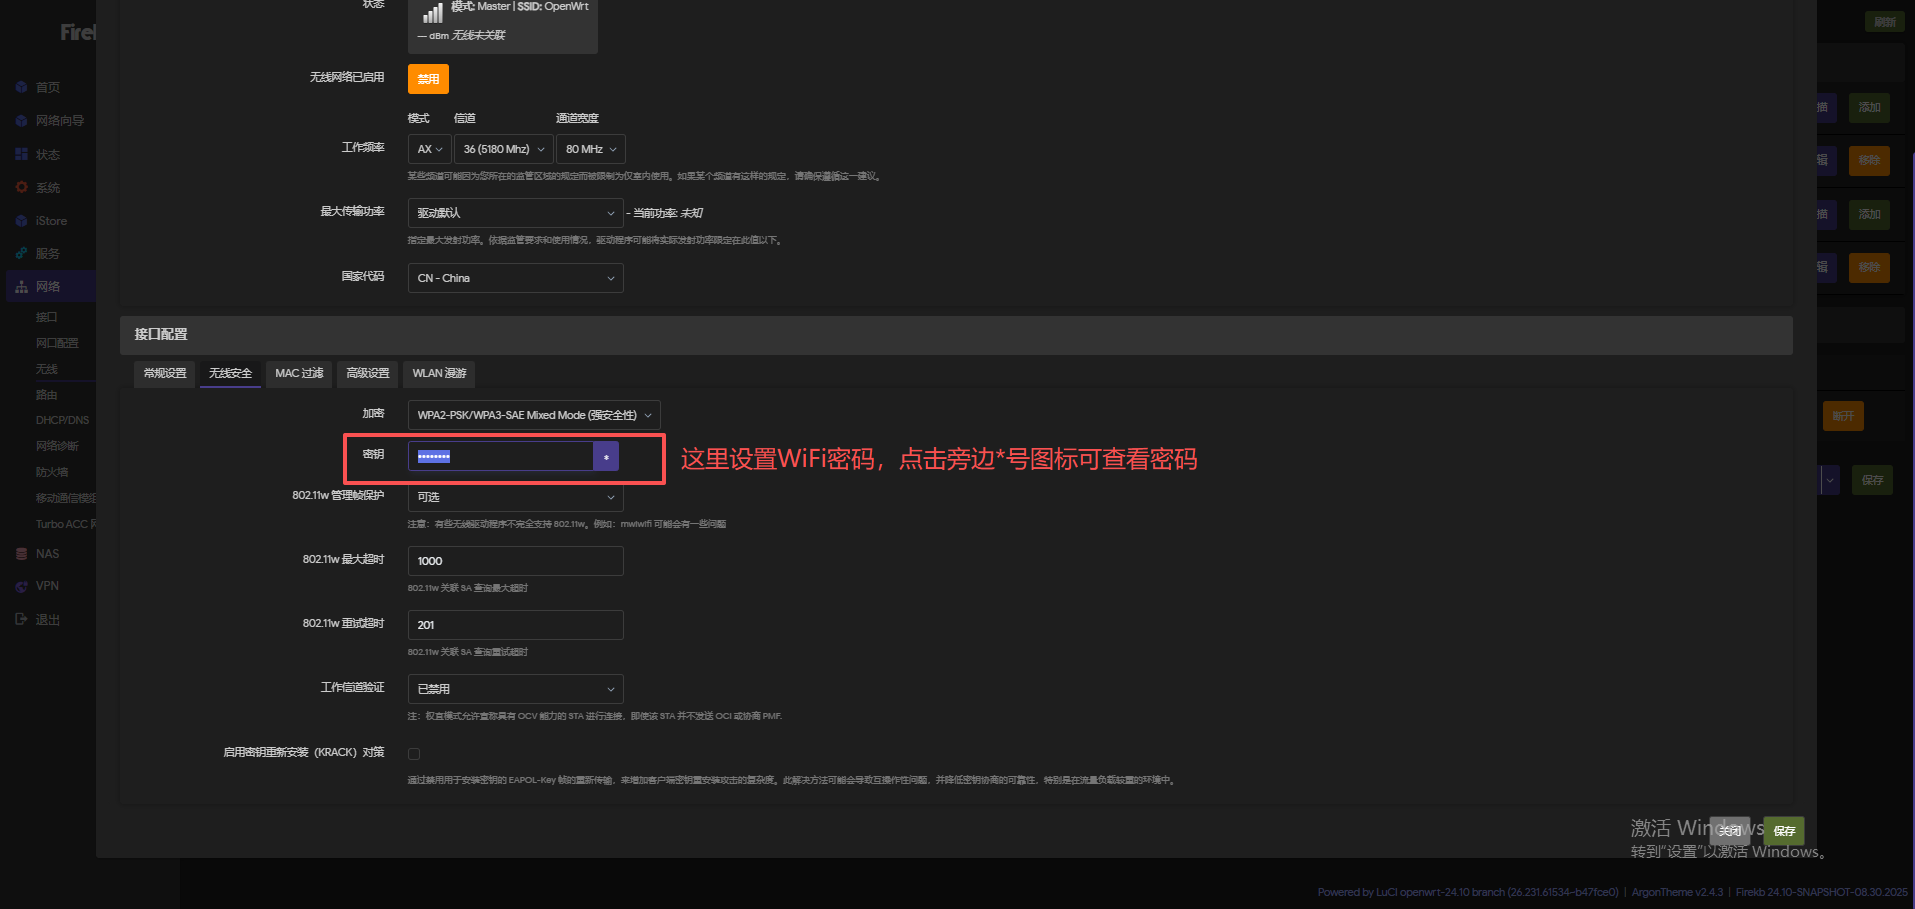Click the 密钥 password input field
This screenshot has width=1915, height=909.
point(500,457)
